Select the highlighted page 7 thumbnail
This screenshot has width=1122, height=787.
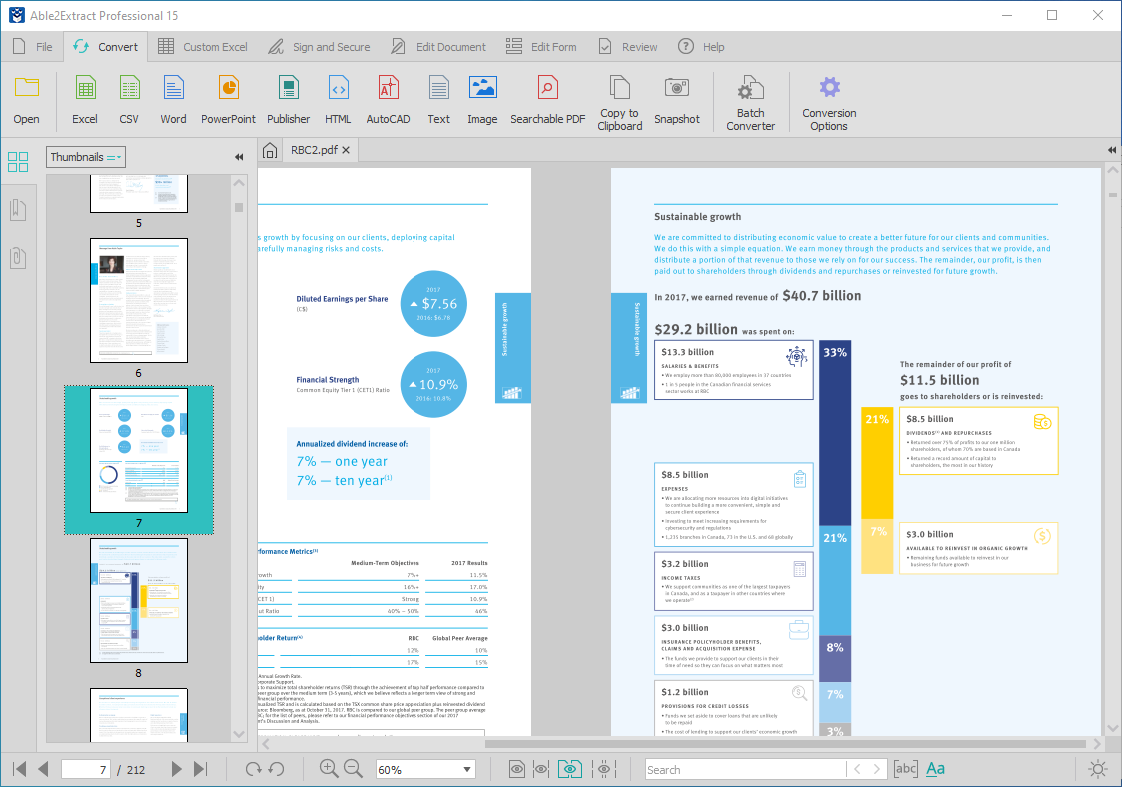click(x=139, y=451)
